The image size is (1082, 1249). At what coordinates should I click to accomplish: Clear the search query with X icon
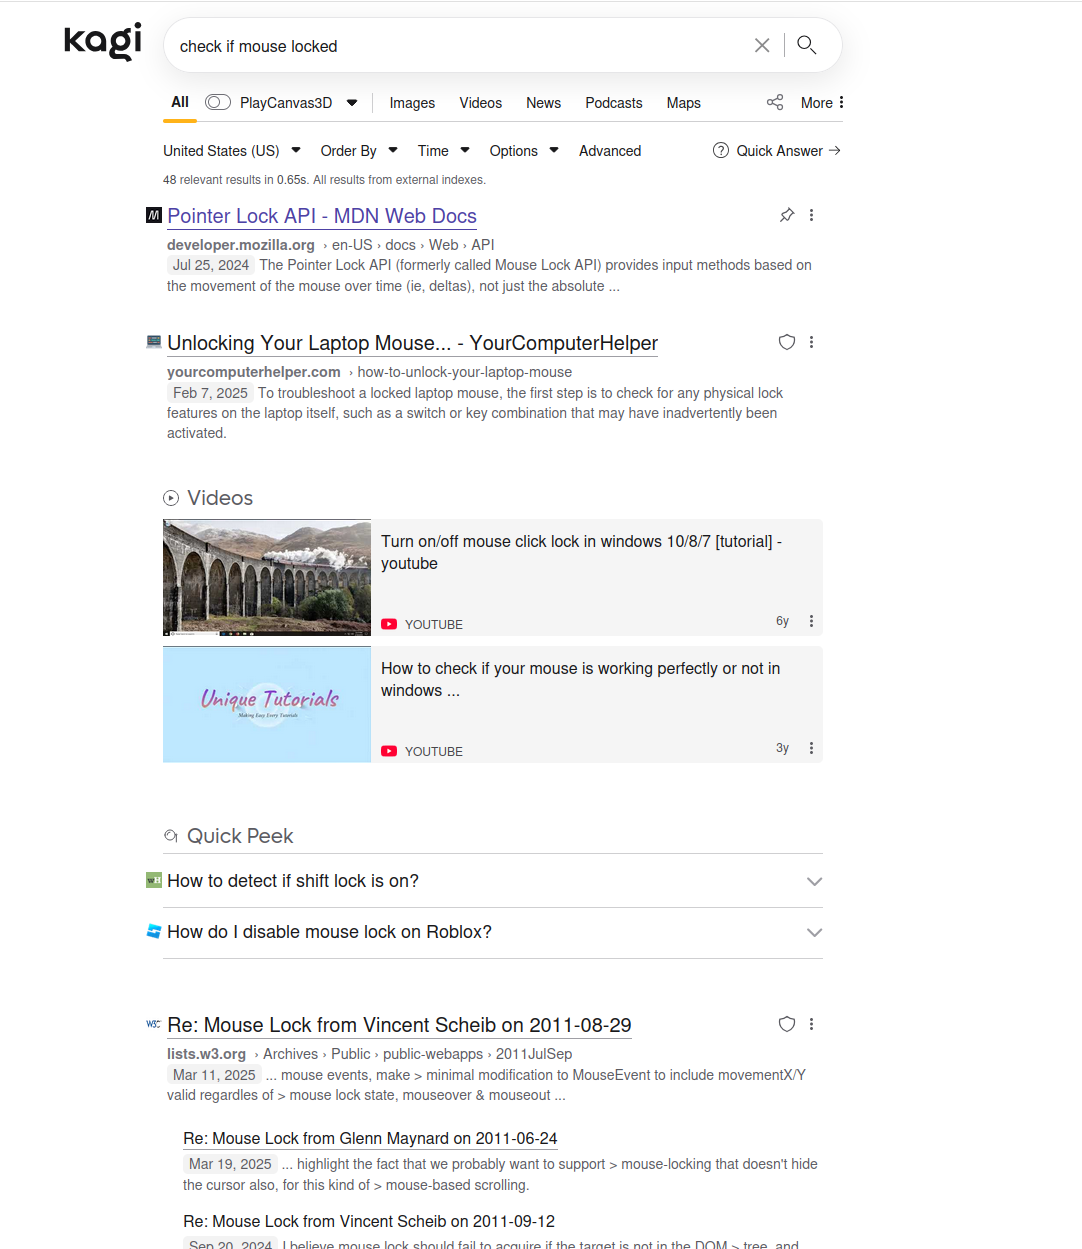(761, 45)
